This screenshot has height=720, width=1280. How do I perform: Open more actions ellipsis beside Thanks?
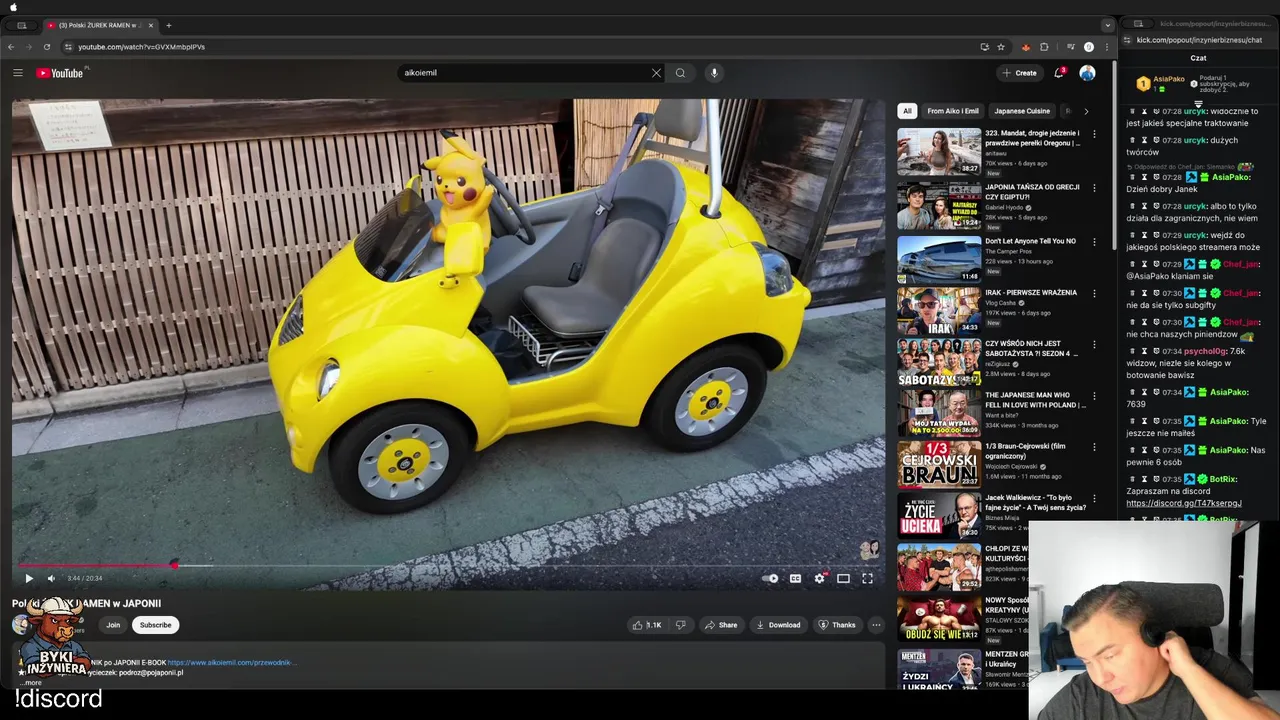(876, 625)
